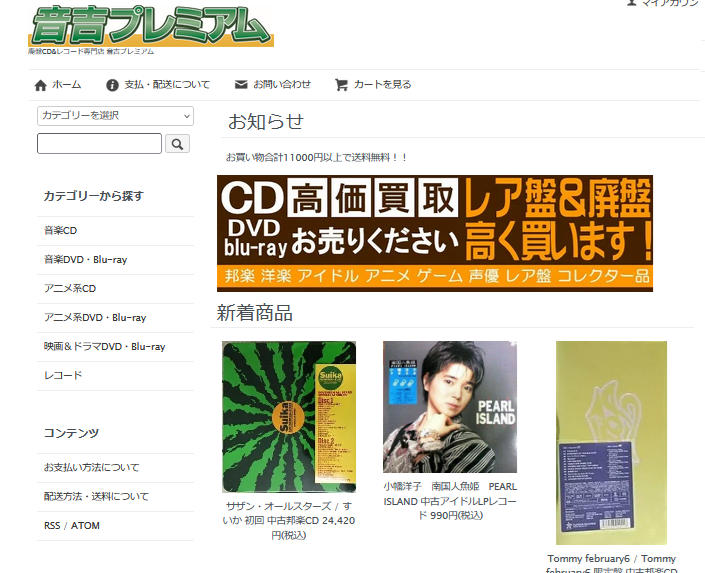Go to アニメ系DVD・Blu-ray category

(95, 318)
